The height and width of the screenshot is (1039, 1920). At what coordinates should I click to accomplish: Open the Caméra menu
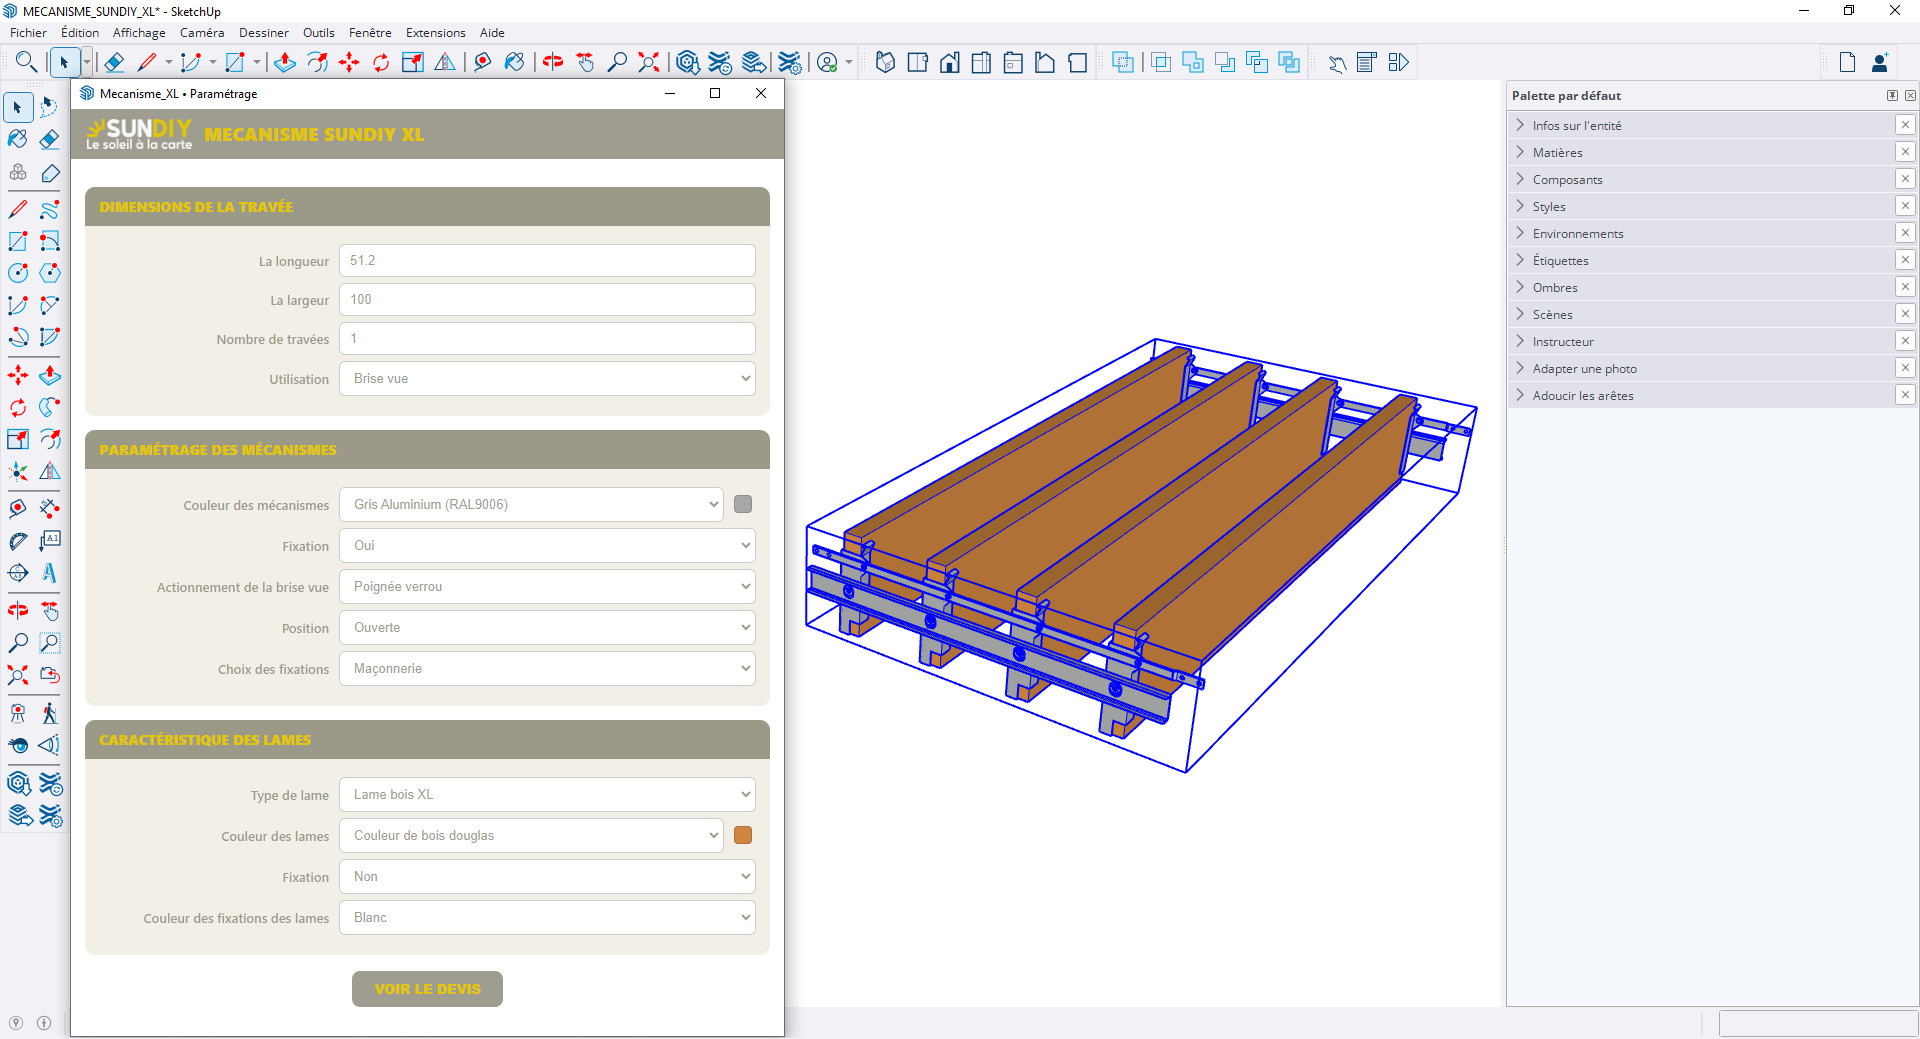[x=202, y=33]
